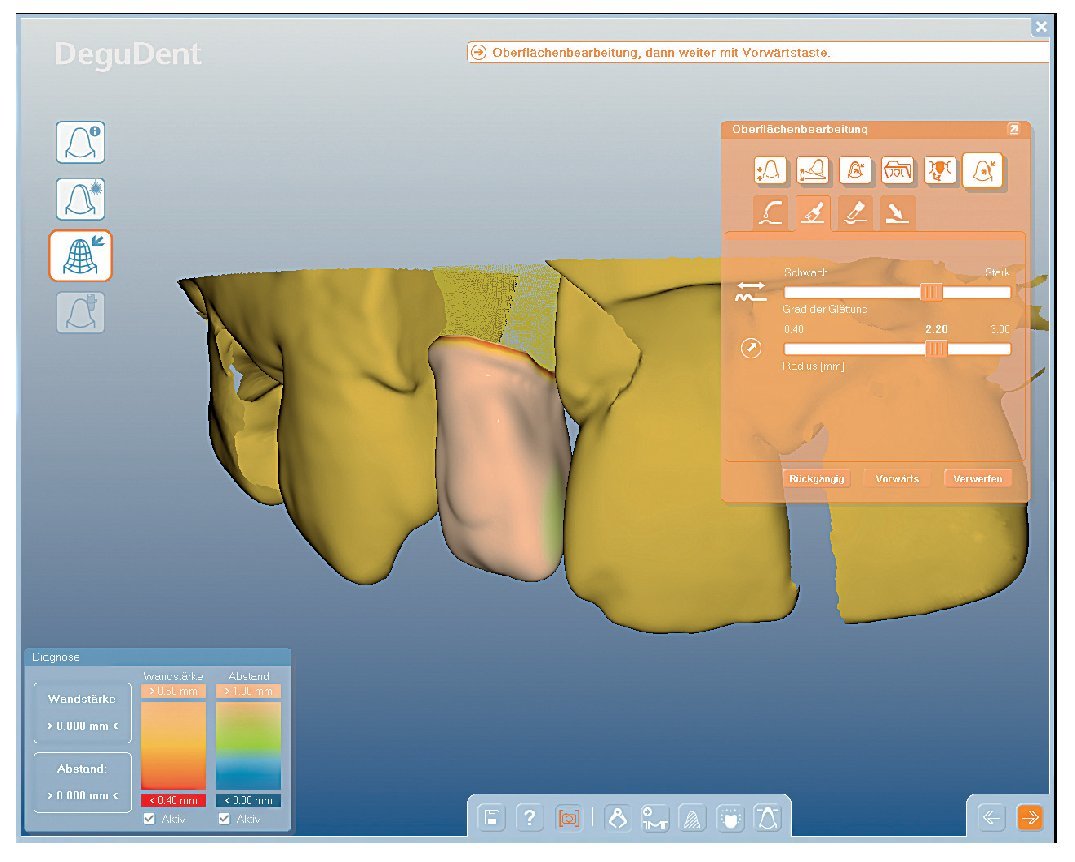Screen dimensions: 1075x862
Task: Pop out the Oberflächenbearbeitung panel via corner arrow
Action: click(1013, 129)
